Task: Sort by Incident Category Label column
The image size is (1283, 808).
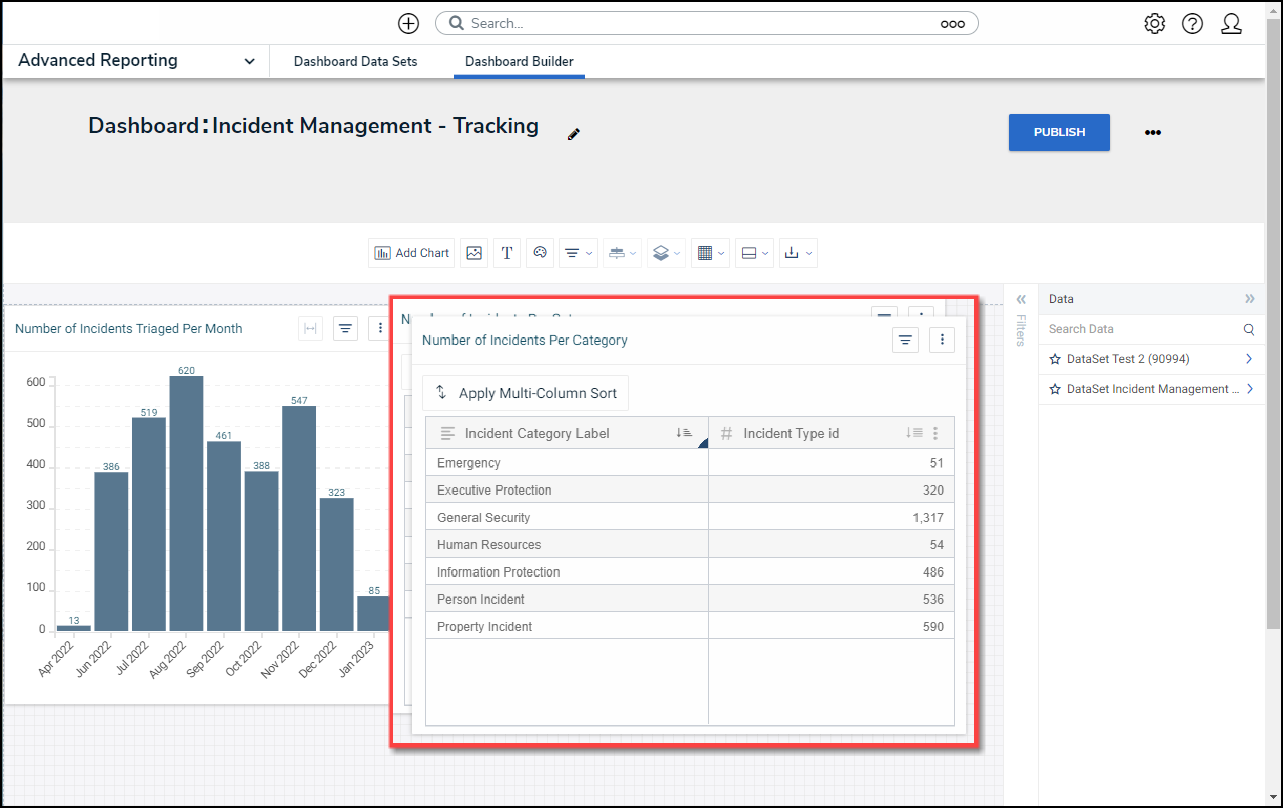Action: click(684, 433)
